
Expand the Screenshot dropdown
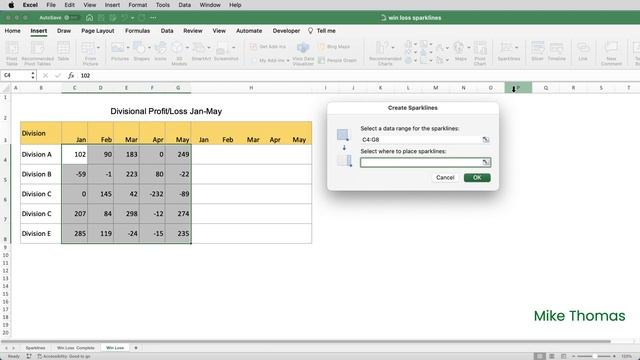[x=233, y=47]
